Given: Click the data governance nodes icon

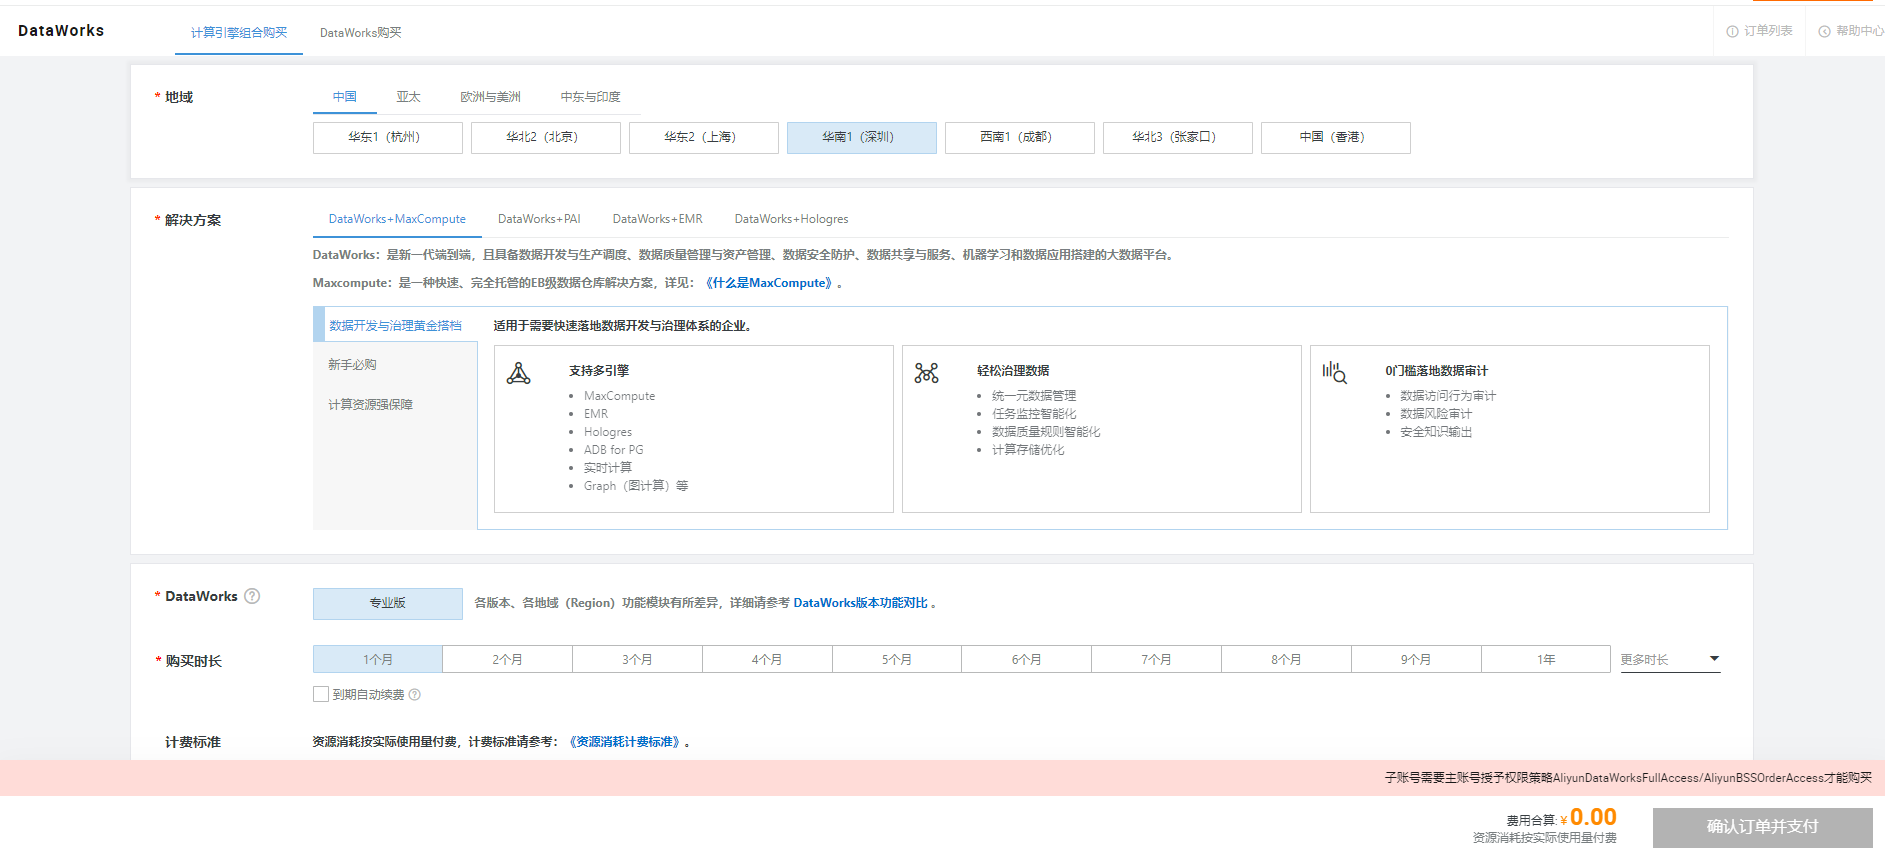Looking at the screenshot, I should coord(926,373).
